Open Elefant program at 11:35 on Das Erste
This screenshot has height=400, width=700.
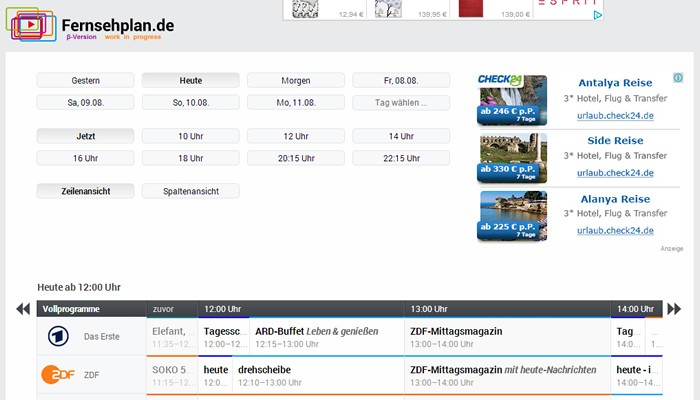(x=172, y=337)
